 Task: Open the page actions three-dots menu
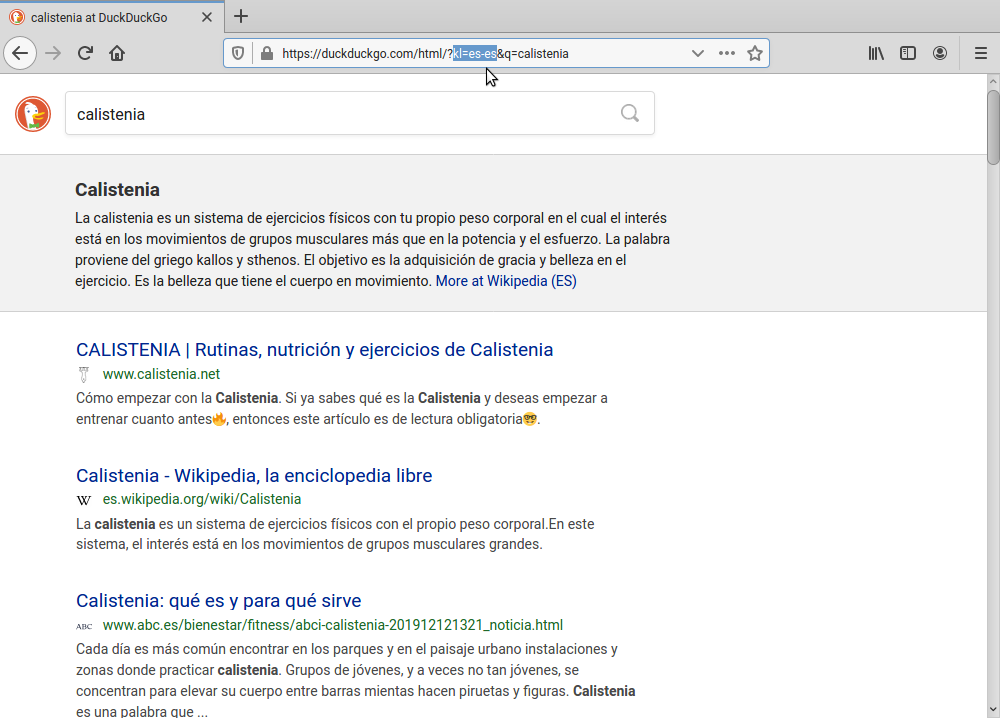click(727, 53)
